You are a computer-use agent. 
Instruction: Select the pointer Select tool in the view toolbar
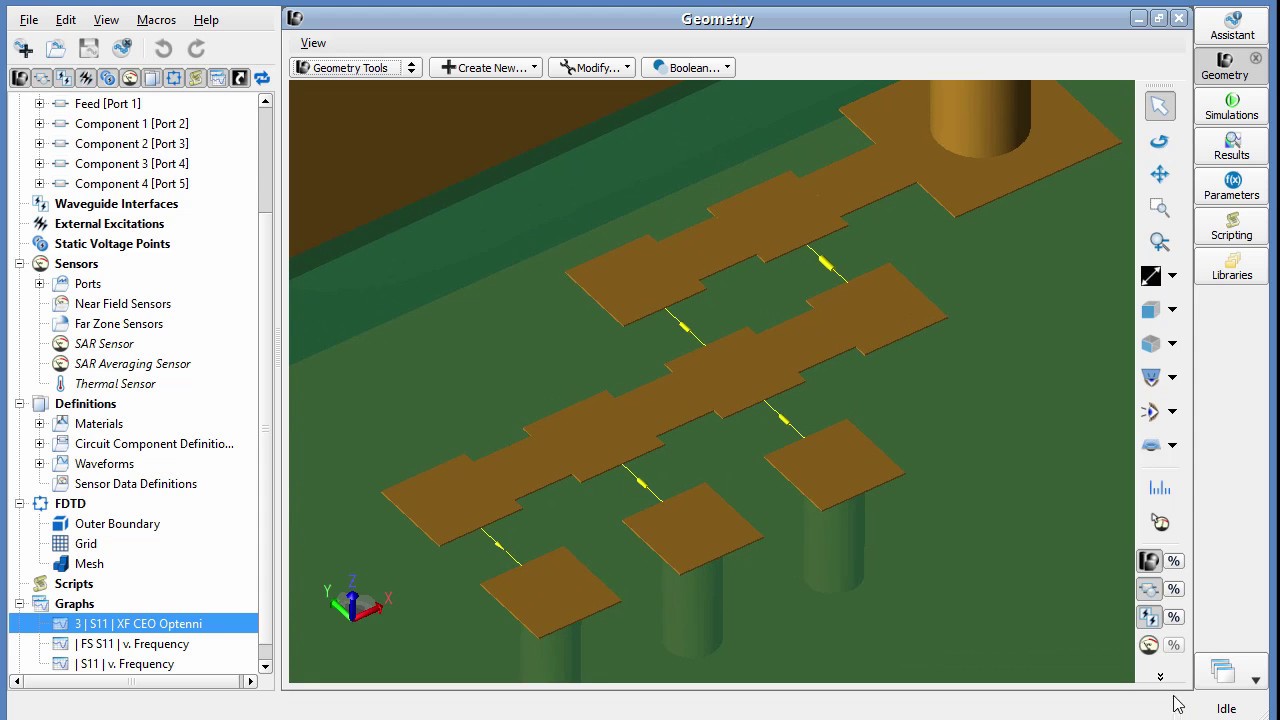pos(1159,106)
